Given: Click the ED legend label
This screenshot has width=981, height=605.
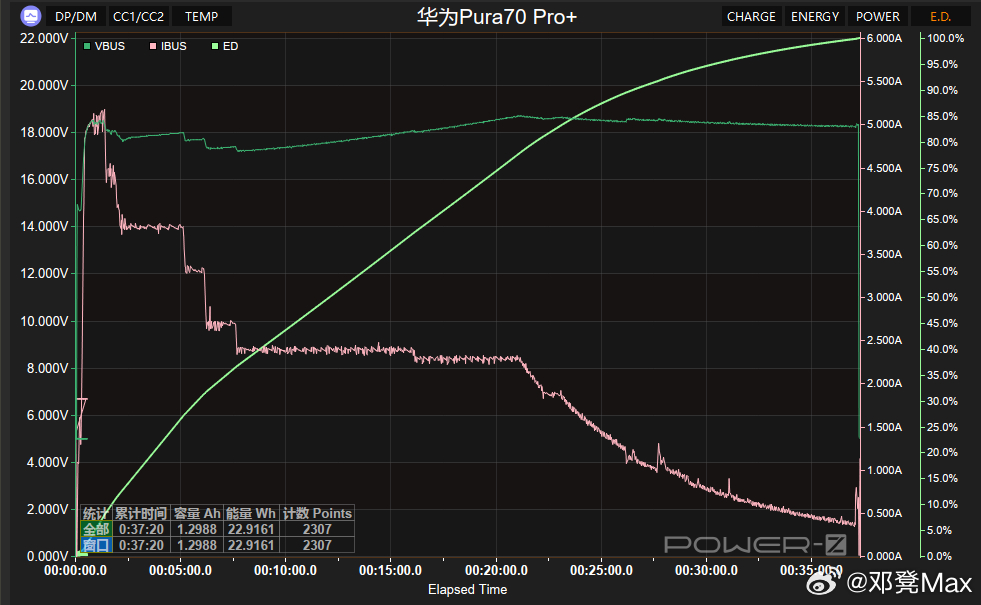Looking at the screenshot, I should (230, 46).
